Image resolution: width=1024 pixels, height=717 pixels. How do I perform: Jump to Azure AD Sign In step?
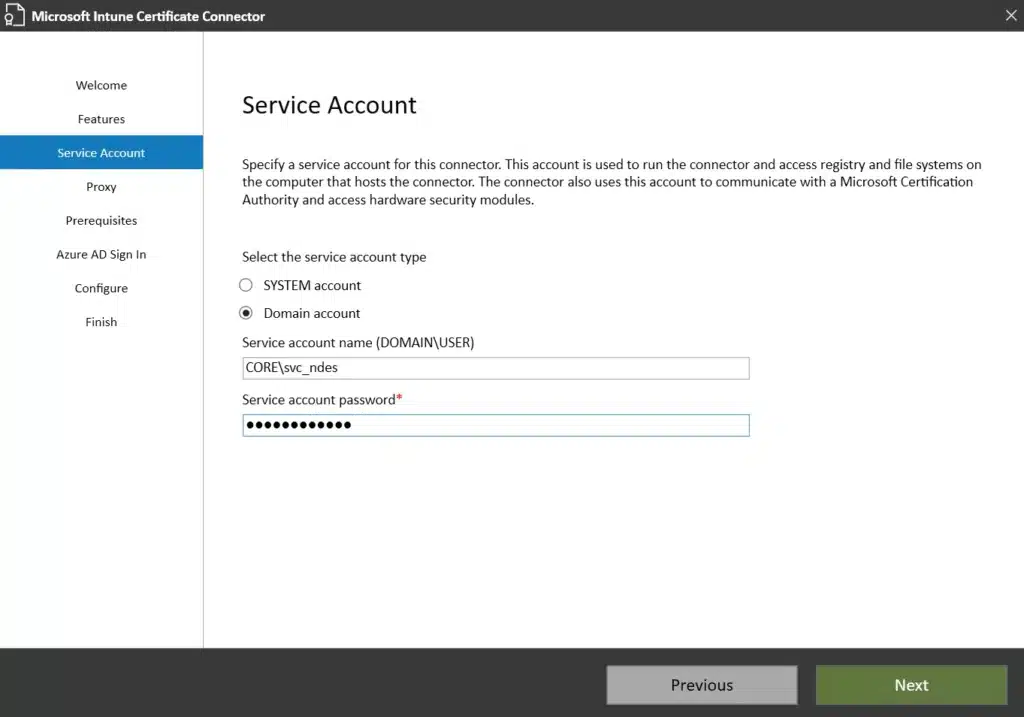pos(101,255)
